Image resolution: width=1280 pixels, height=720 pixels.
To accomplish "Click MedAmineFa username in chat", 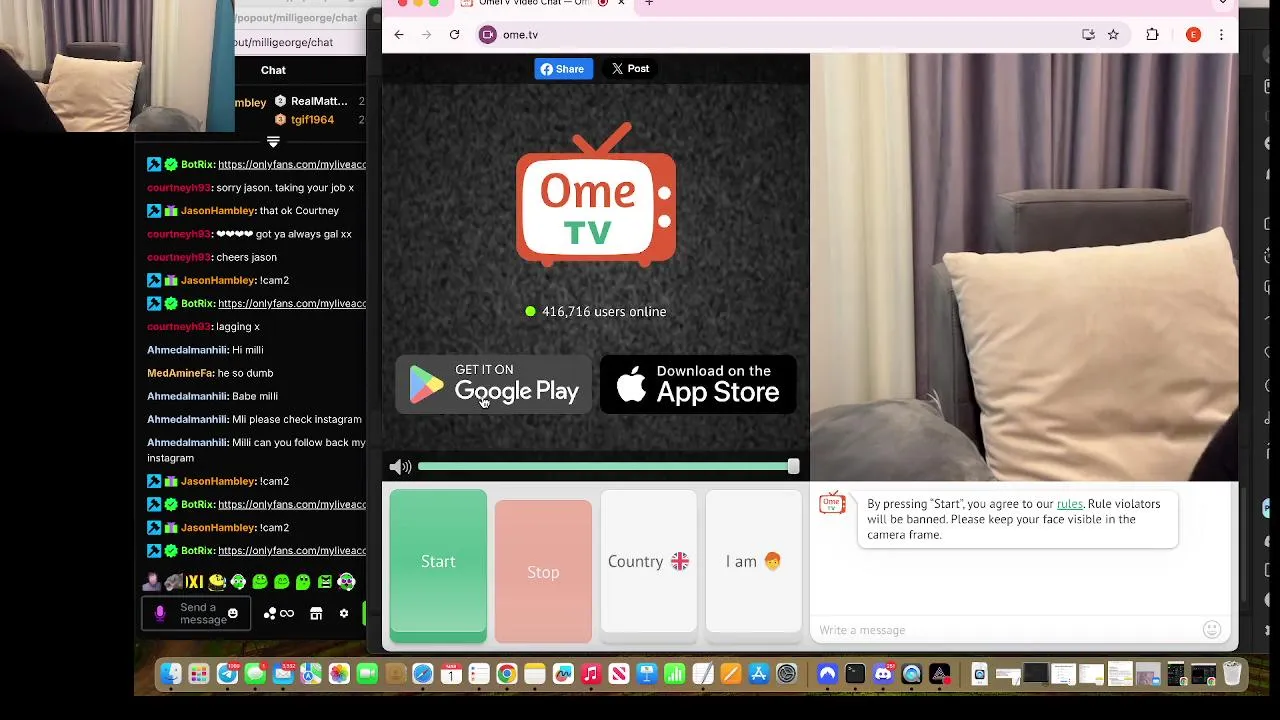I will click(180, 373).
